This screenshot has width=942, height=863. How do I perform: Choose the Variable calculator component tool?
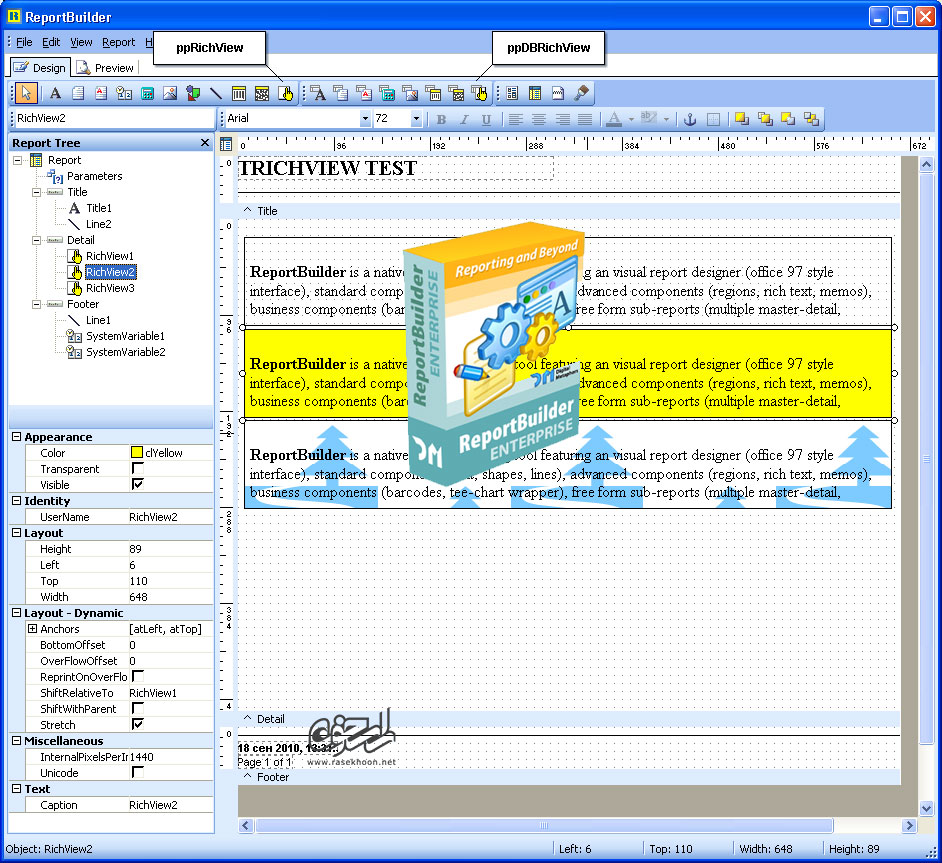[x=147, y=93]
